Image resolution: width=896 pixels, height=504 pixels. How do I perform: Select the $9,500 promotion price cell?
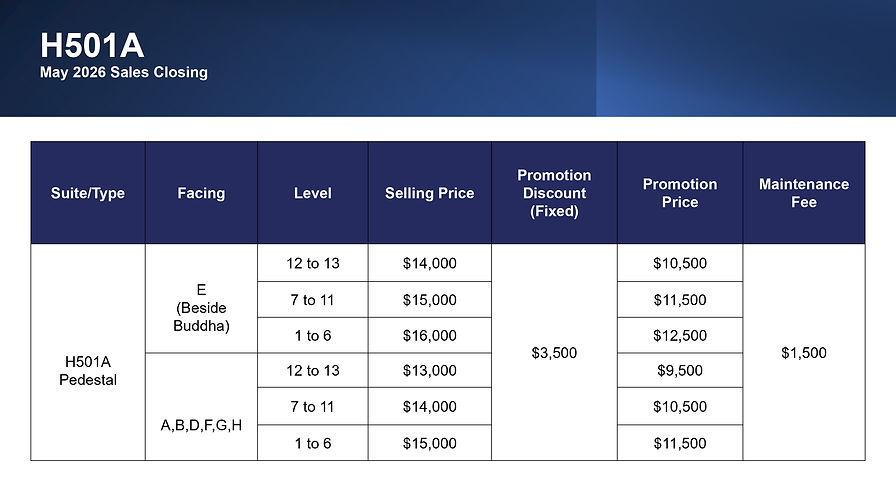click(x=680, y=370)
